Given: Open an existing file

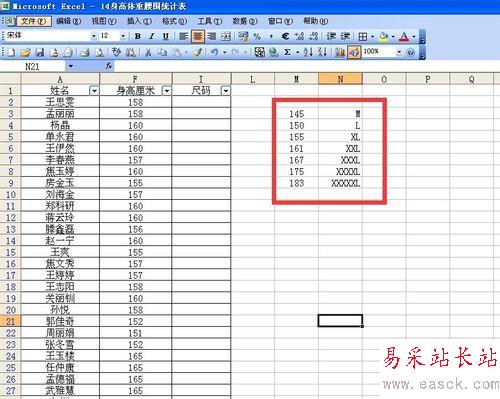Looking at the screenshot, I should point(25,52).
